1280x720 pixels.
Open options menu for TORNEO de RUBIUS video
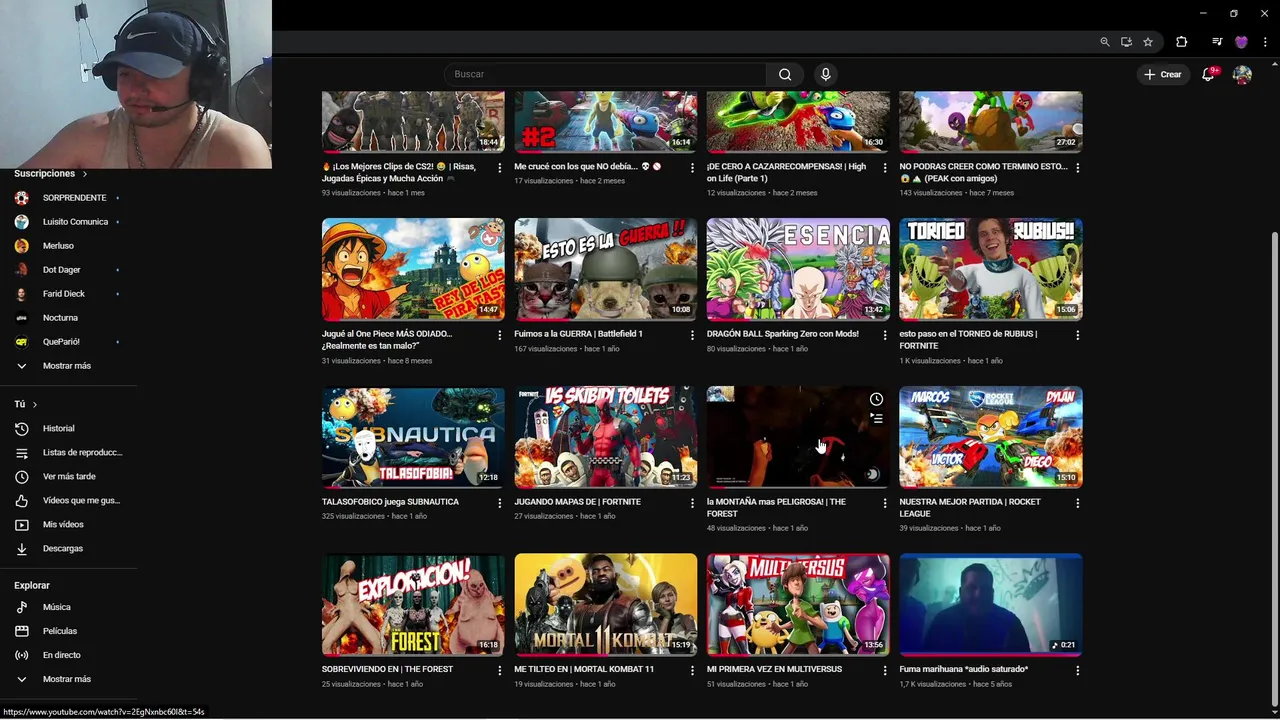pyautogui.click(x=1077, y=335)
